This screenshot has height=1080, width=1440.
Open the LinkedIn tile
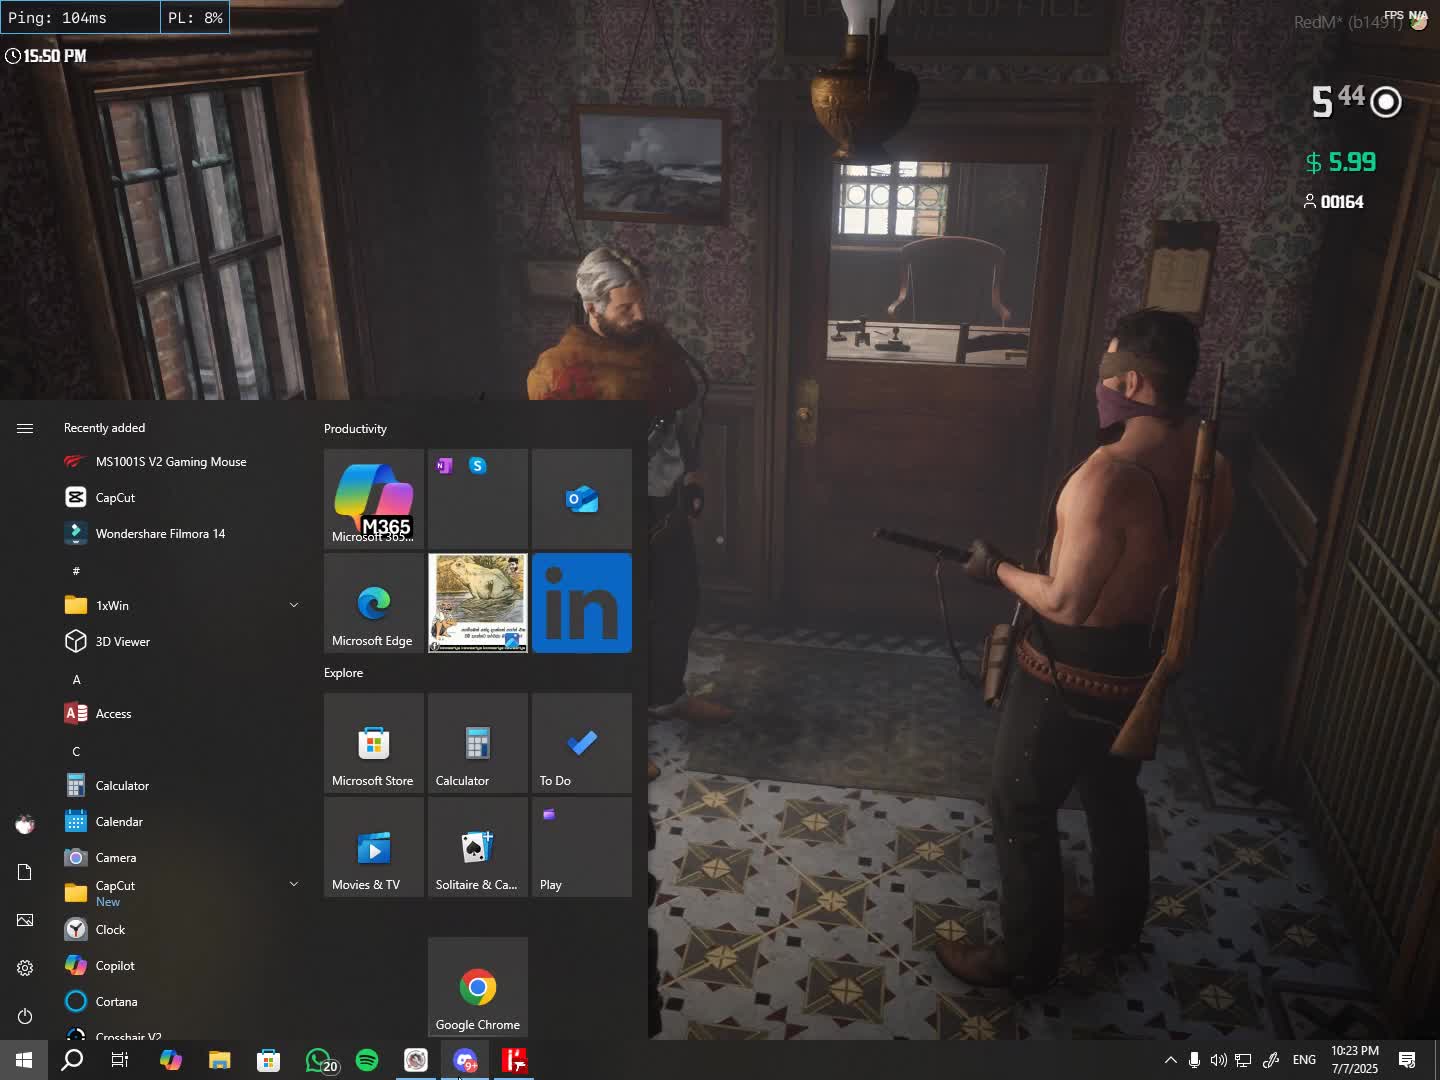pos(582,603)
